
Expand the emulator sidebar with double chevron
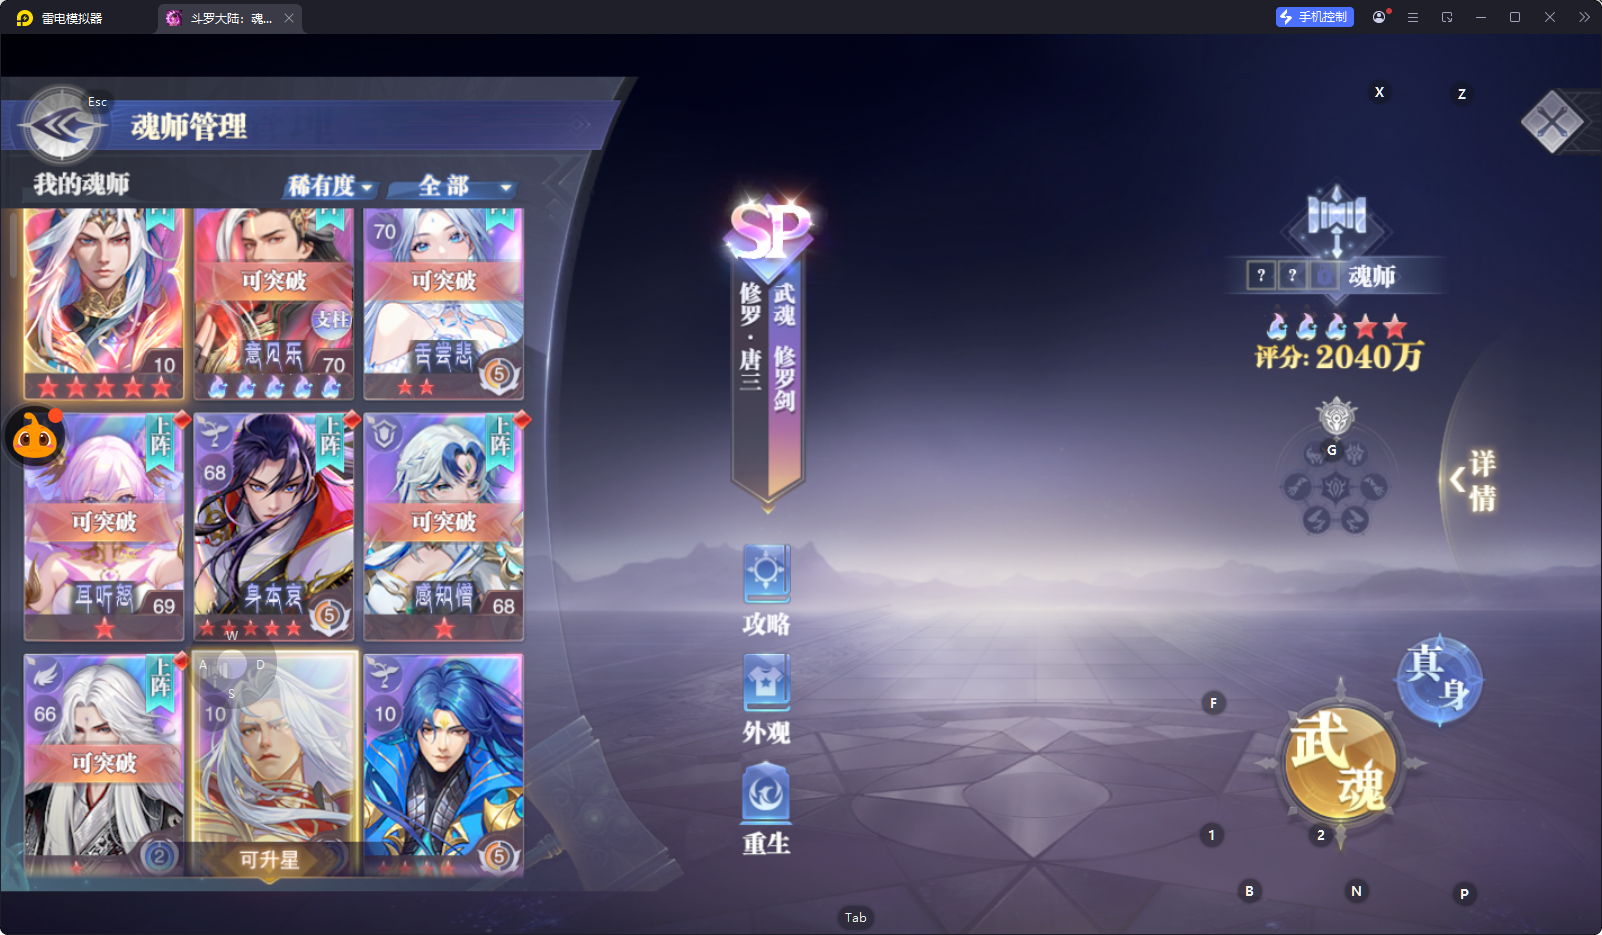coord(1584,17)
